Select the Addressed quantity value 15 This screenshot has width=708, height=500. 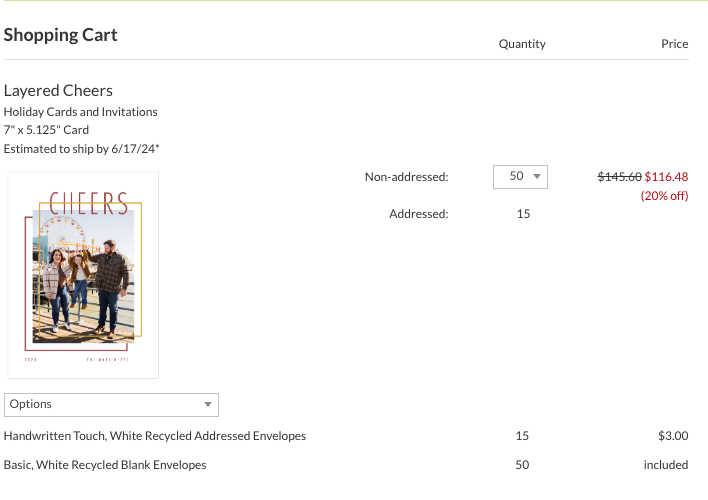pos(523,214)
